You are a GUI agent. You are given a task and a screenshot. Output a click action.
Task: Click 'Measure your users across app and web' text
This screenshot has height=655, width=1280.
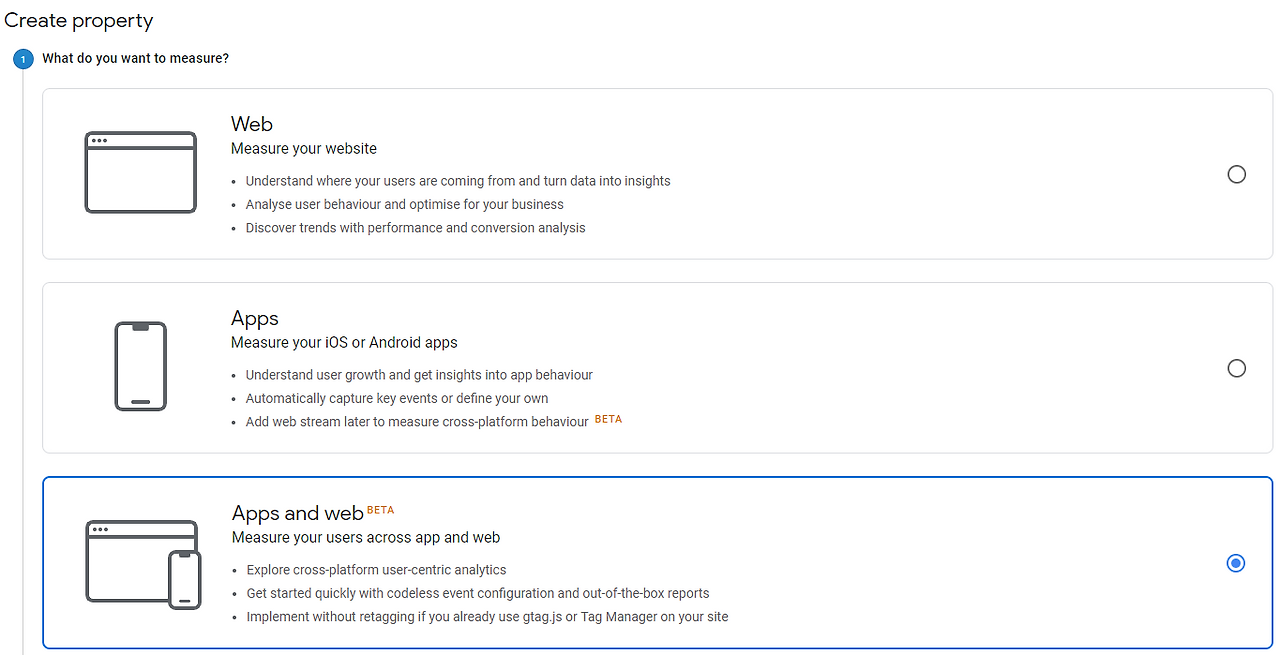coord(366,537)
